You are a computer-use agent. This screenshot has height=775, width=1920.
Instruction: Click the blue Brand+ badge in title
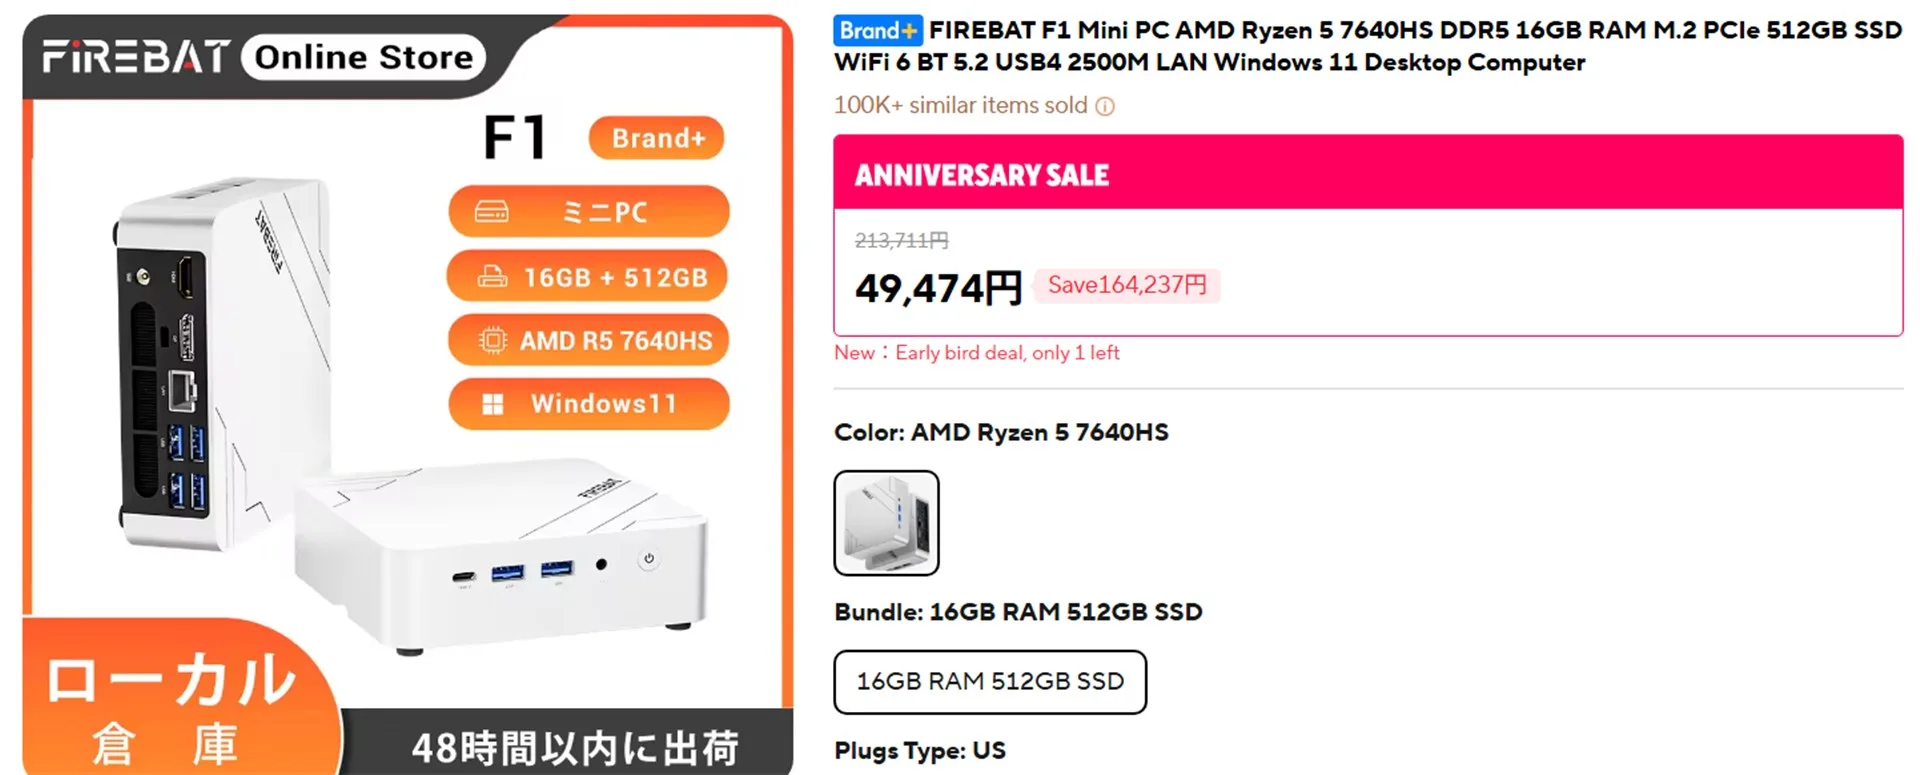pos(877,31)
